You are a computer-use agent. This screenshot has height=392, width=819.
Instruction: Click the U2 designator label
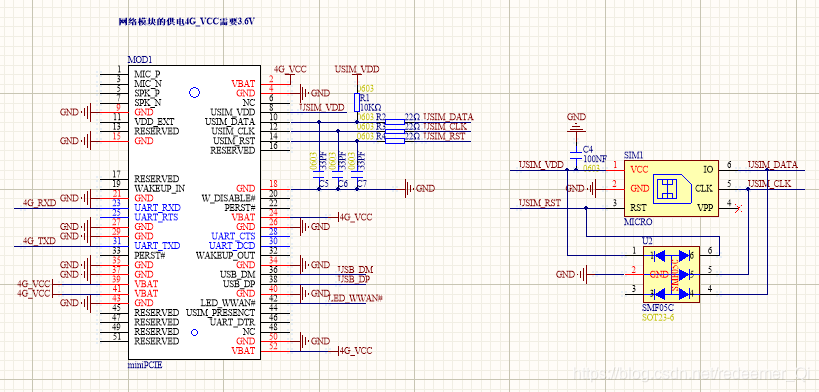click(x=648, y=241)
